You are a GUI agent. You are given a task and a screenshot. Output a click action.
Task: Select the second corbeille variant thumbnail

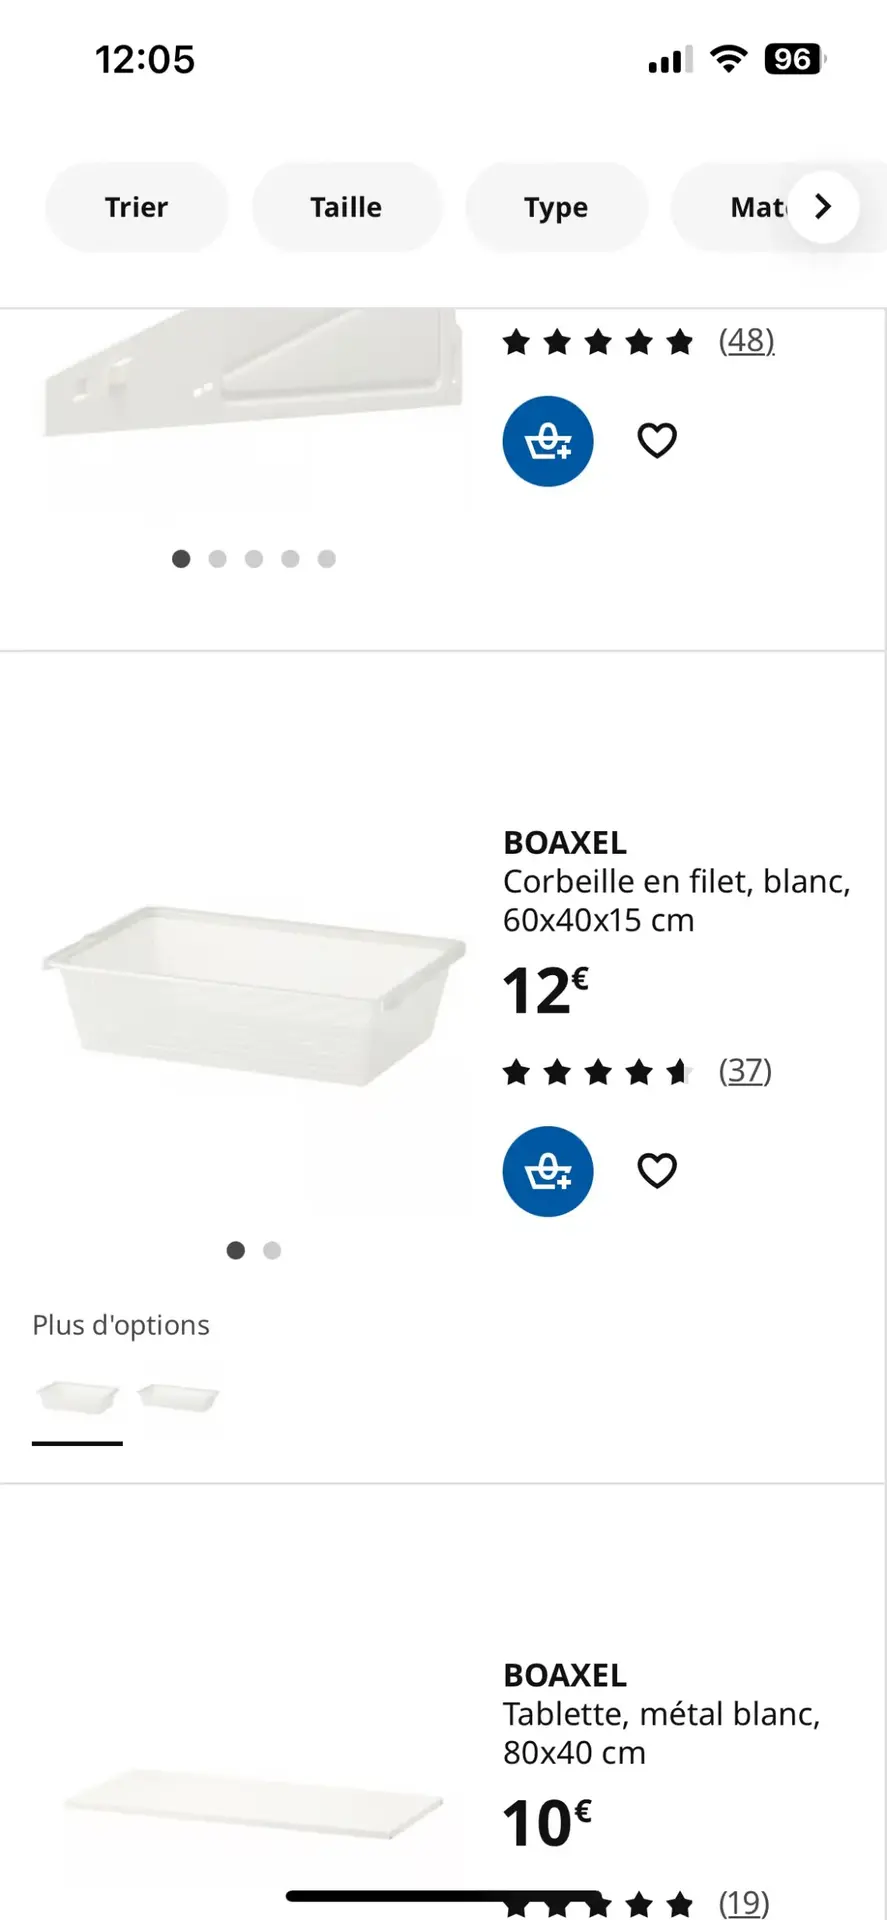(x=178, y=1397)
